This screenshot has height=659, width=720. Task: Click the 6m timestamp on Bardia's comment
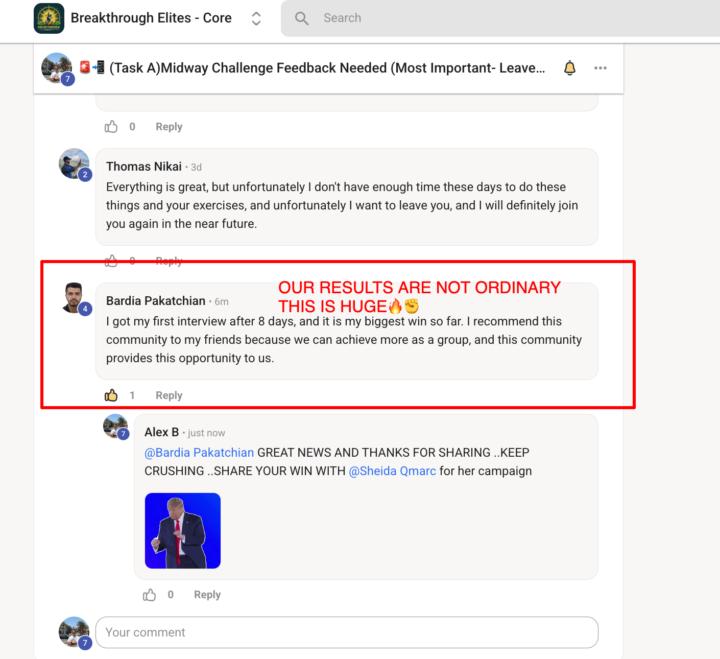point(221,302)
